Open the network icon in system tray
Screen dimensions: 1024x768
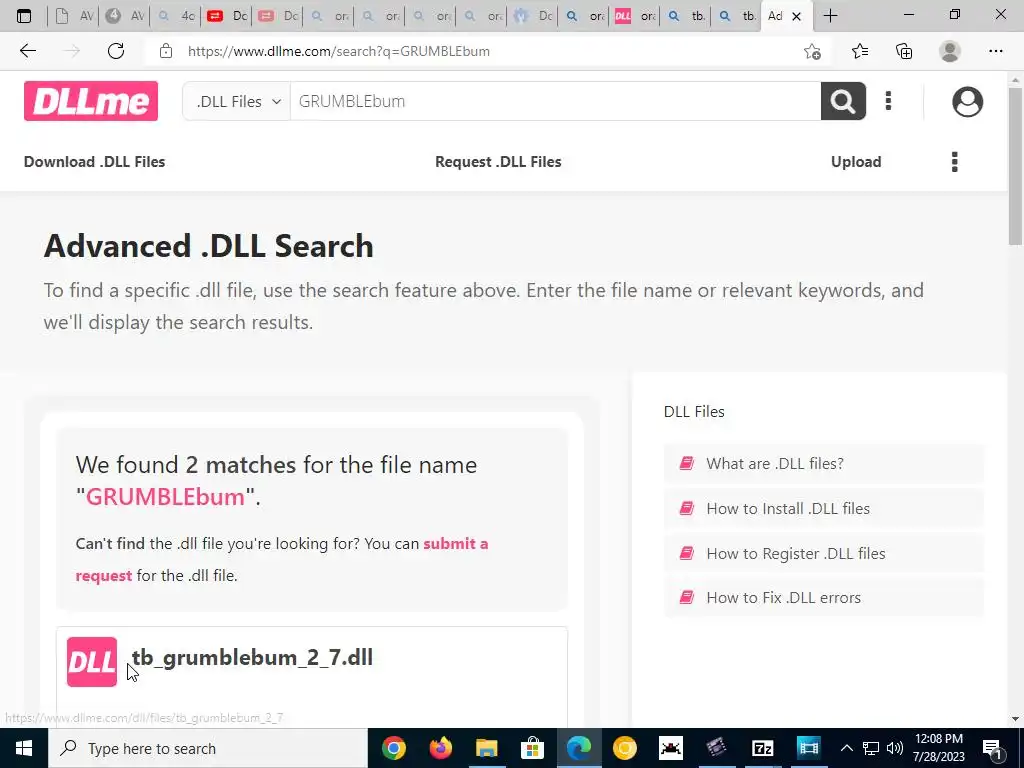(871, 748)
